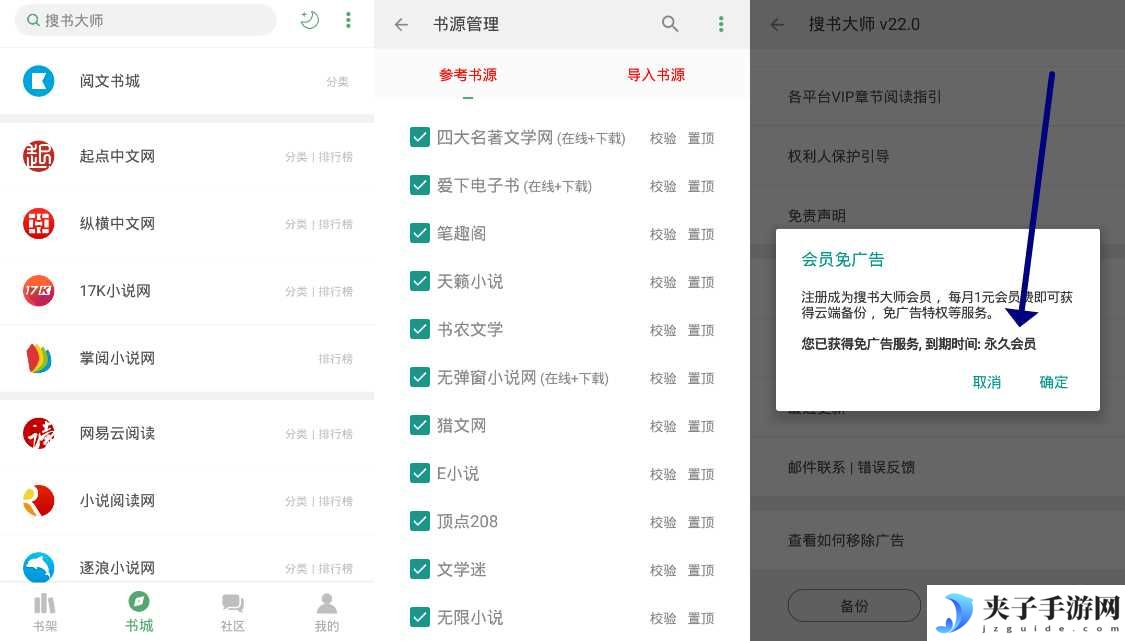
Task: Tap the 逐浪小说网 dolphin icon
Action: click(x=39, y=567)
